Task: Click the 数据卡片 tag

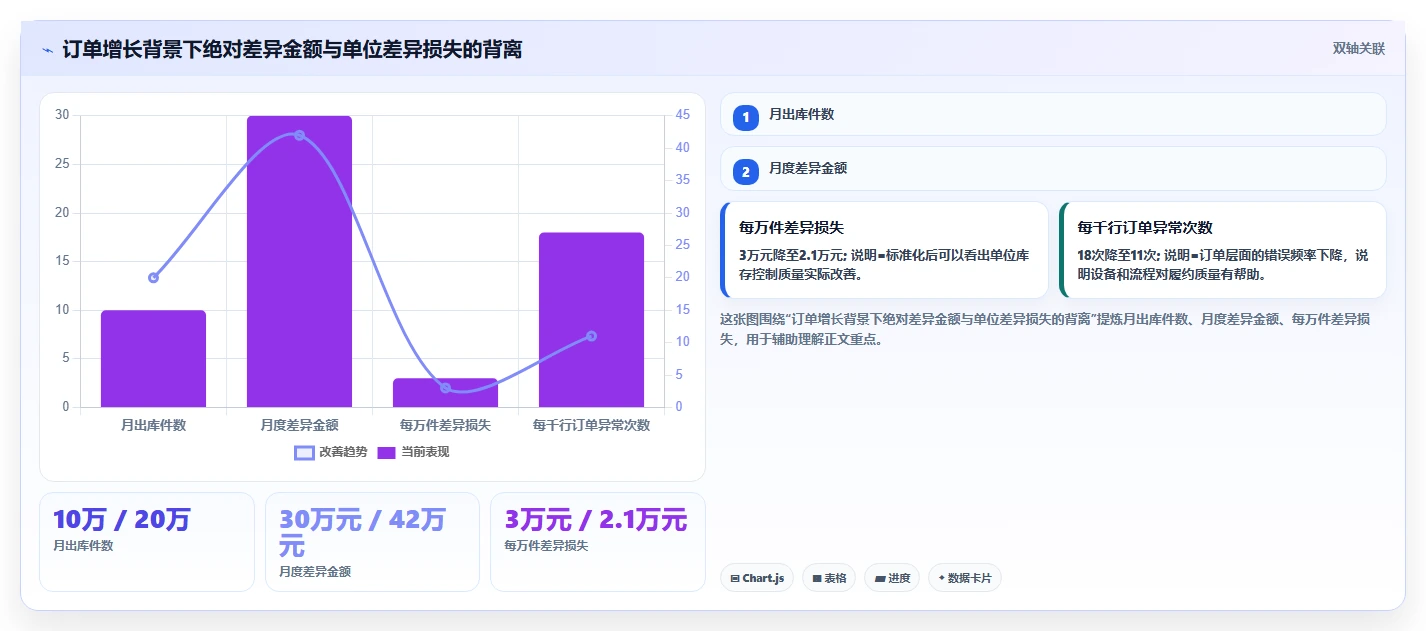Action: click(965, 578)
